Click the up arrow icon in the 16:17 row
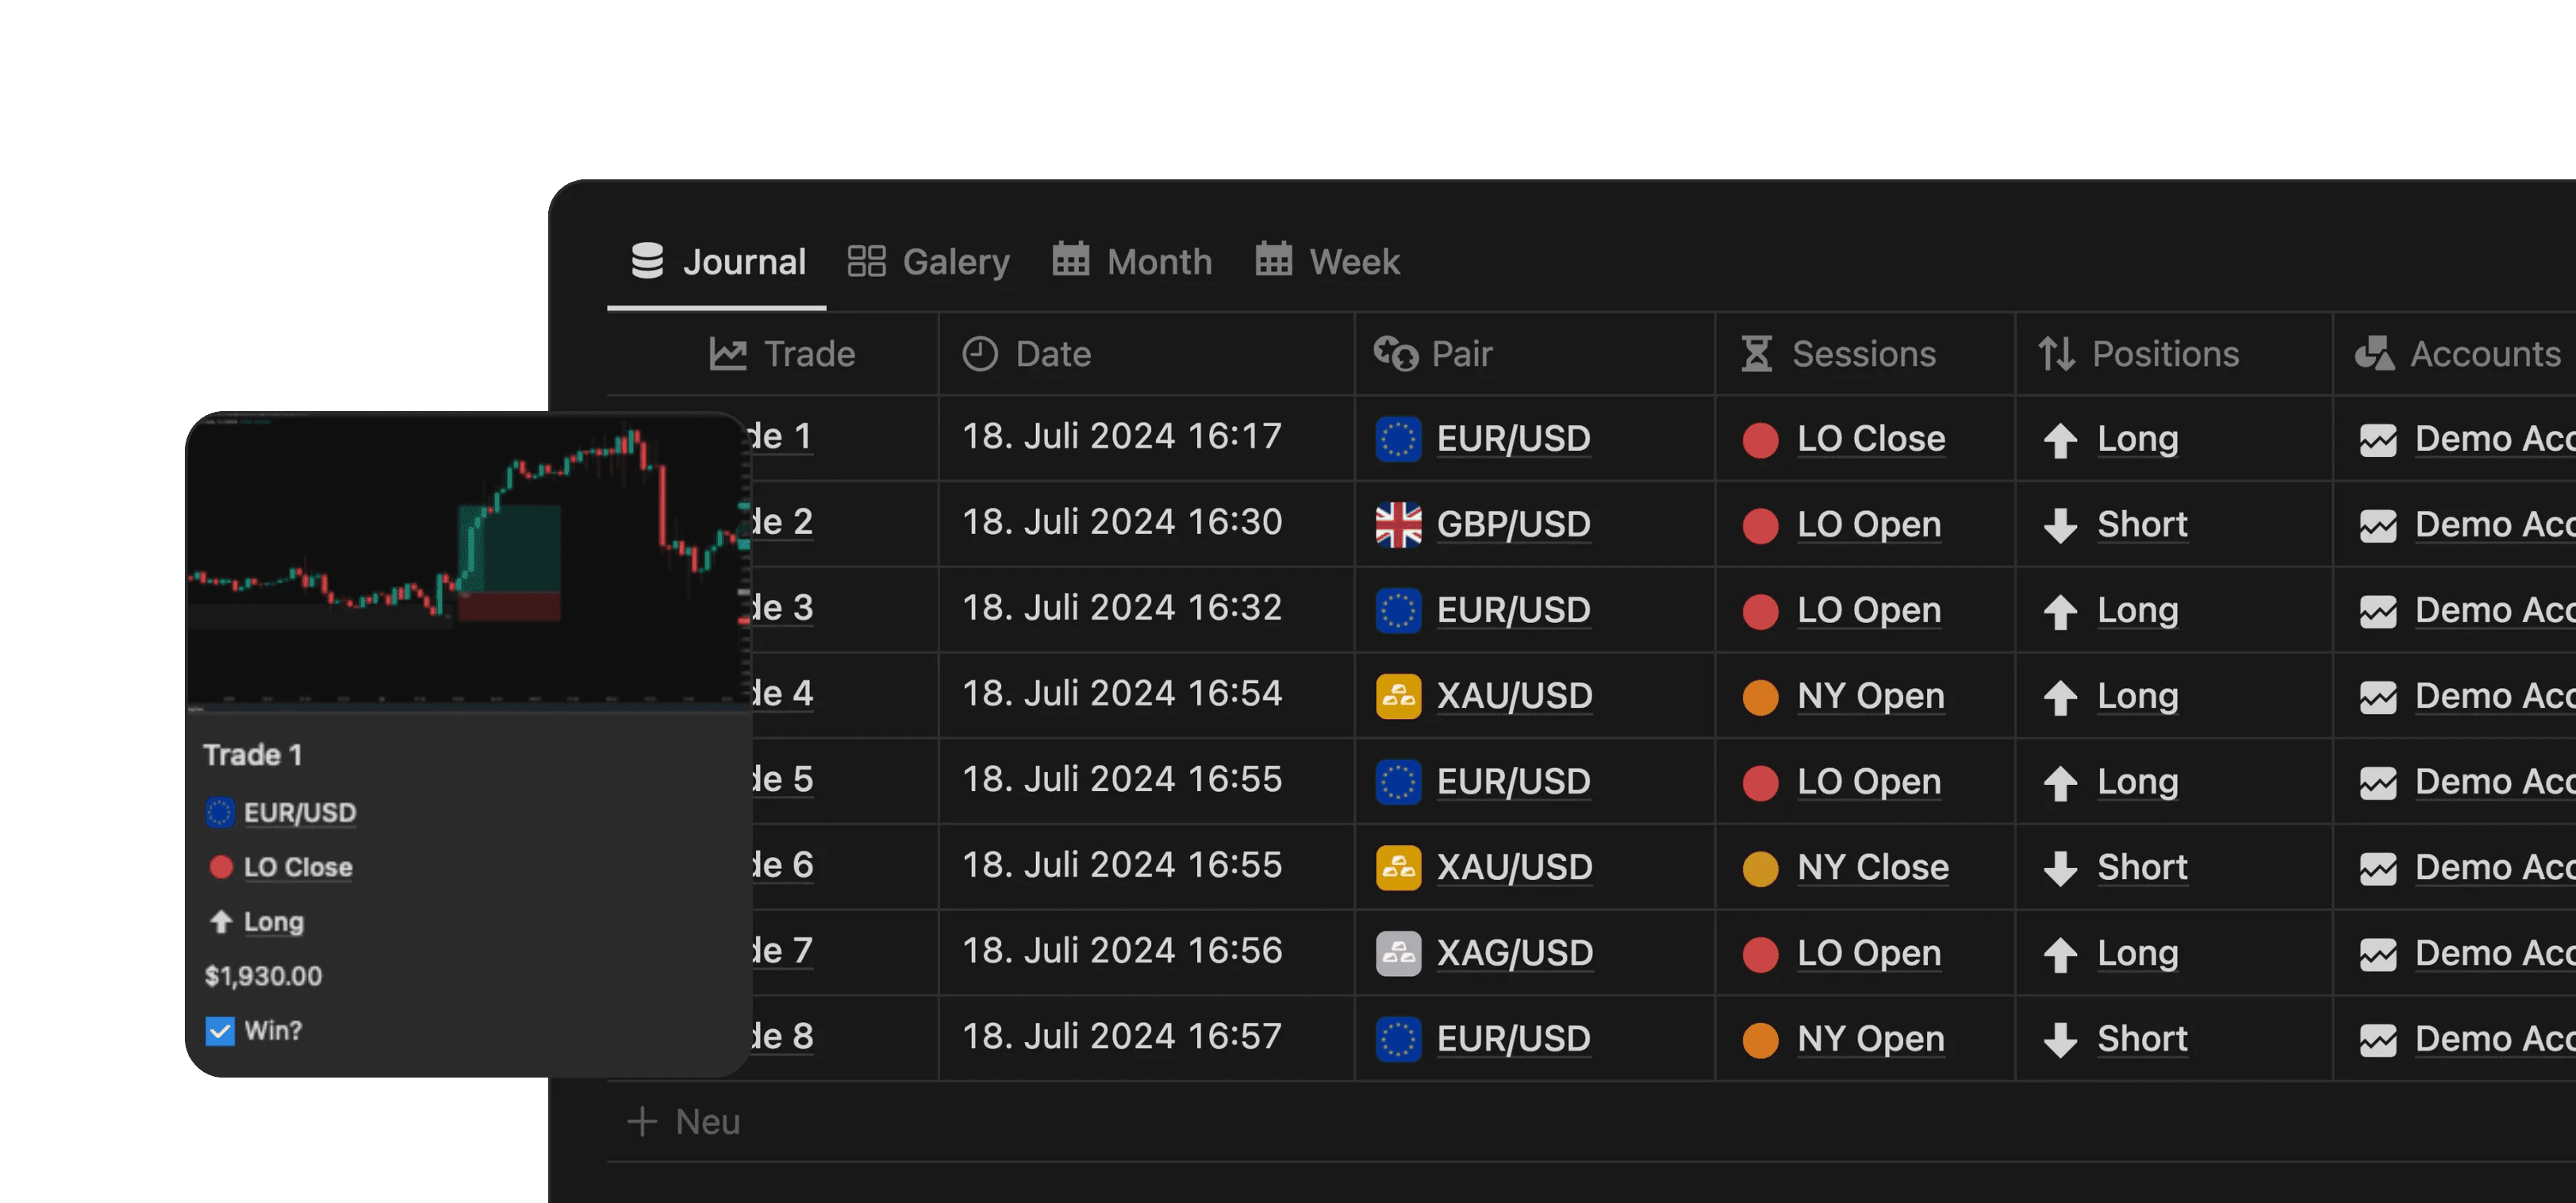 click(x=2060, y=440)
